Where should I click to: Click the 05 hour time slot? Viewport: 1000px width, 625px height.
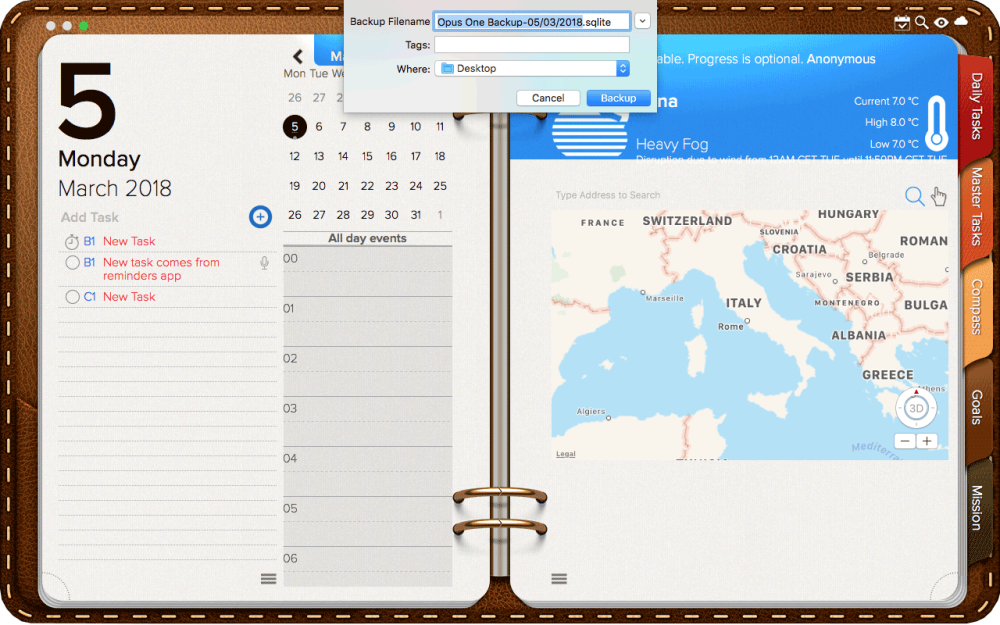click(x=368, y=522)
